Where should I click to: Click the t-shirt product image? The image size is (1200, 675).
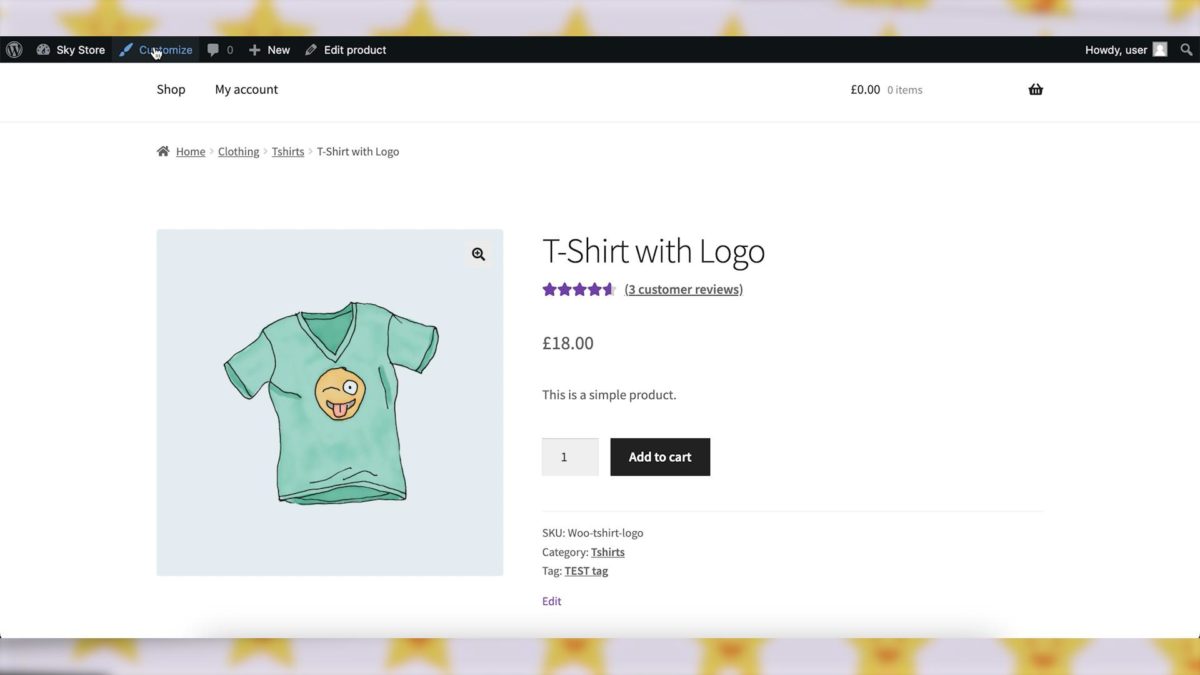point(330,400)
